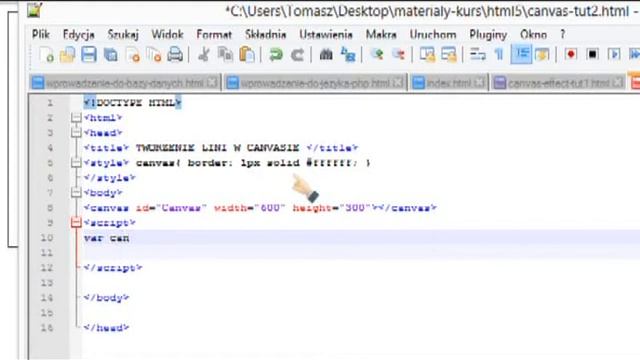The image size is (640, 360).
Task: Select line number 13 in the margin
Action: 47,283
